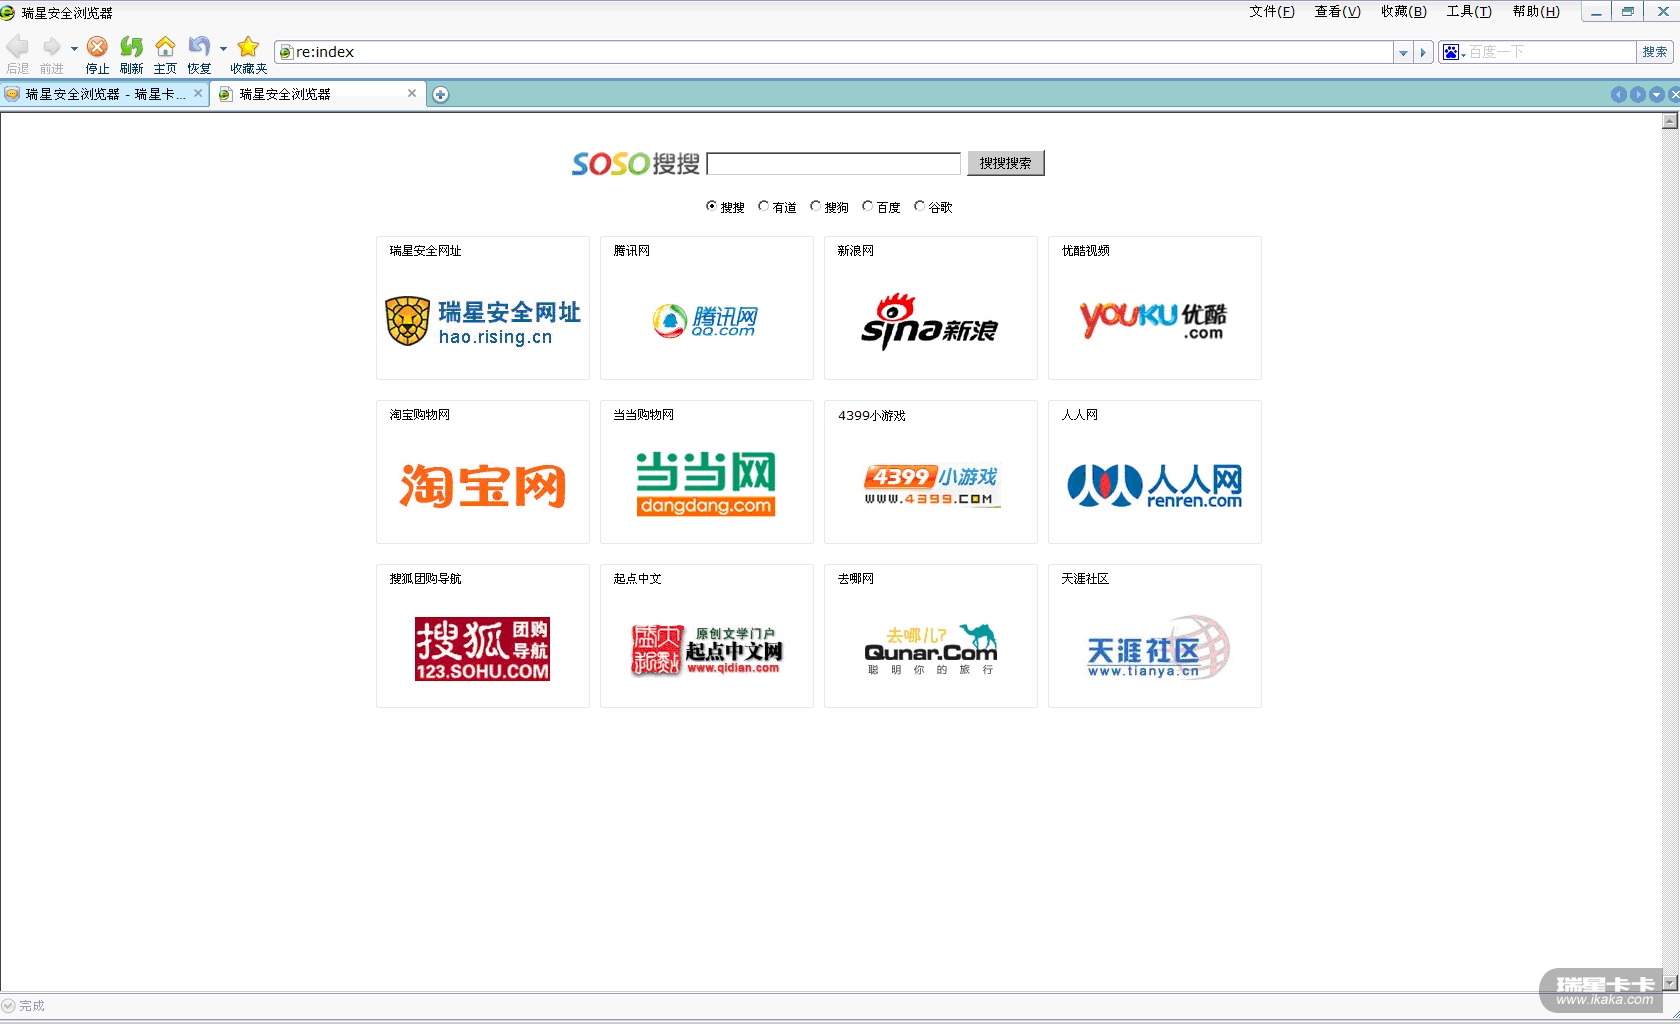1680x1024 pixels.
Task: Select the 有道 radio button
Action: [x=764, y=206]
